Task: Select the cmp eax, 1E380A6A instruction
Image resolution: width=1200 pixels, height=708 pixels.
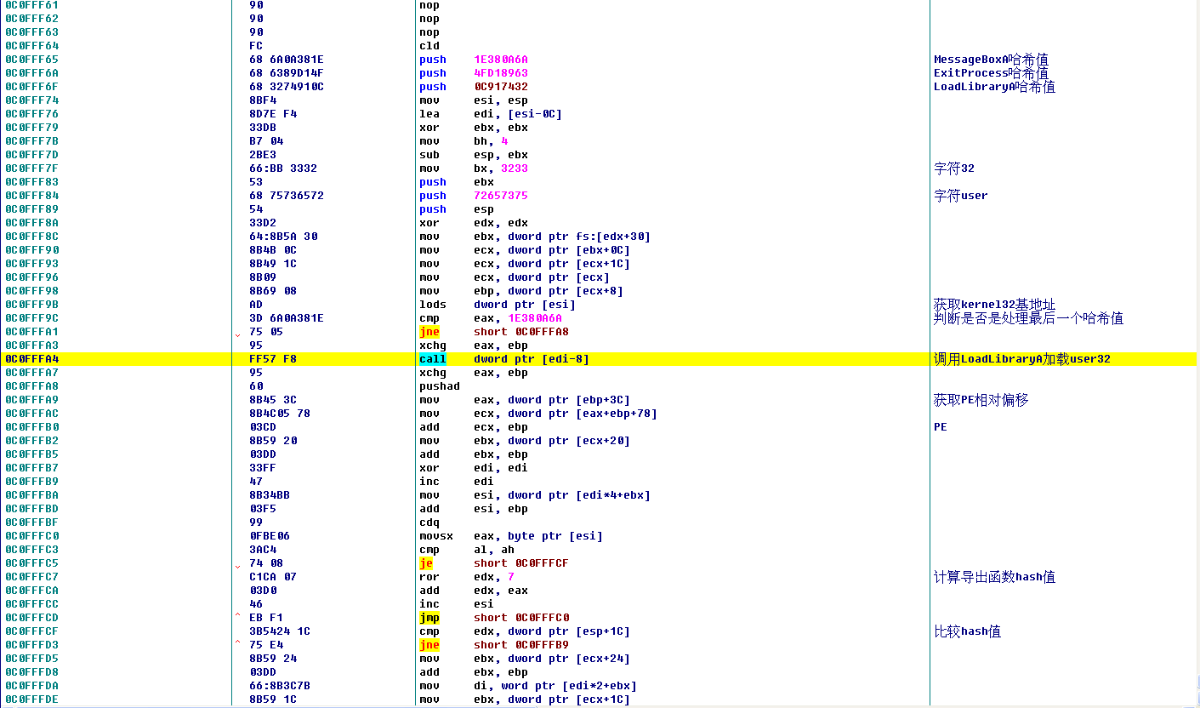Action: click(491, 318)
